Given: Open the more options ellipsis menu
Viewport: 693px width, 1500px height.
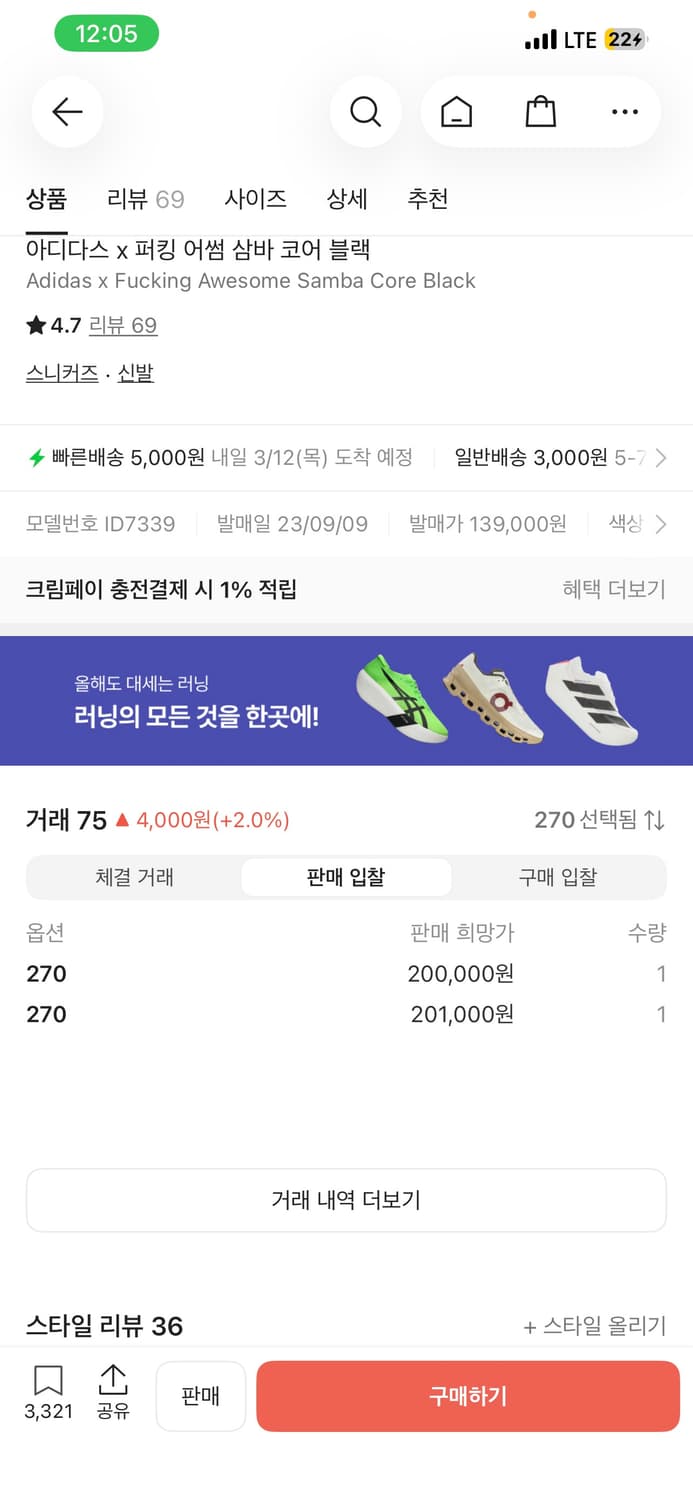Looking at the screenshot, I should tap(624, 111).
